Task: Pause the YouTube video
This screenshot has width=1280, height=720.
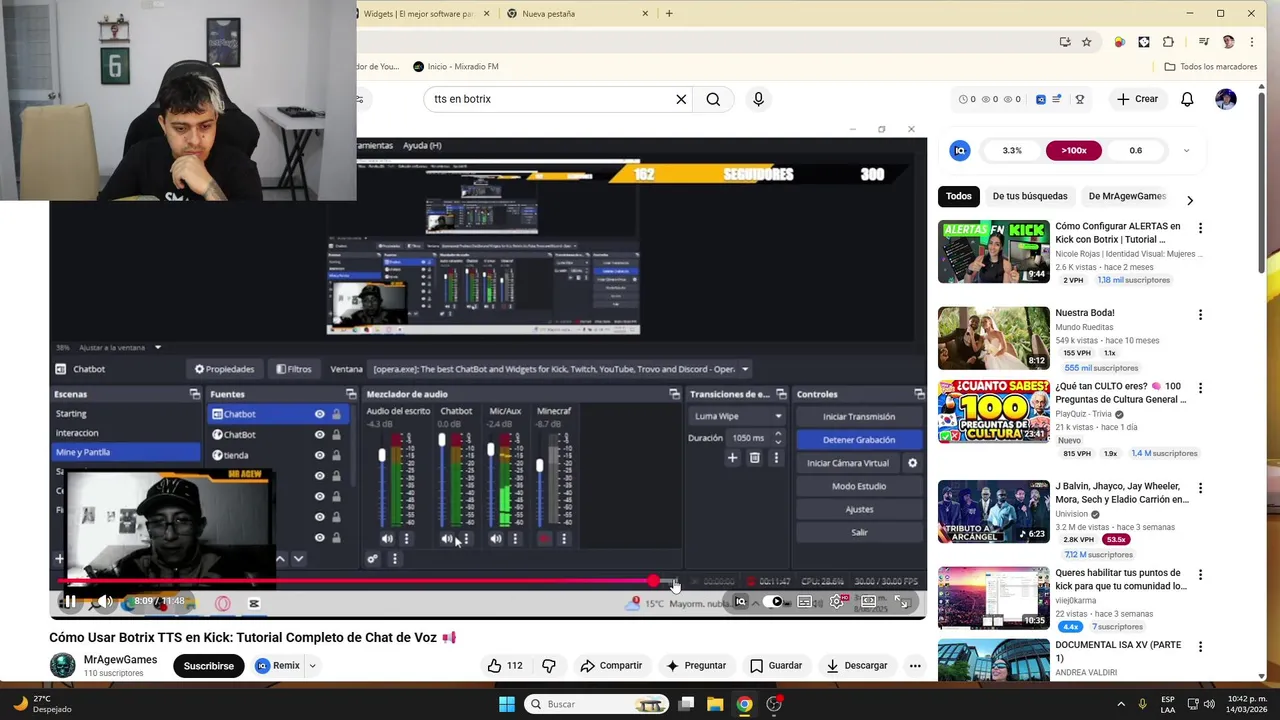Action: (70, 602)
